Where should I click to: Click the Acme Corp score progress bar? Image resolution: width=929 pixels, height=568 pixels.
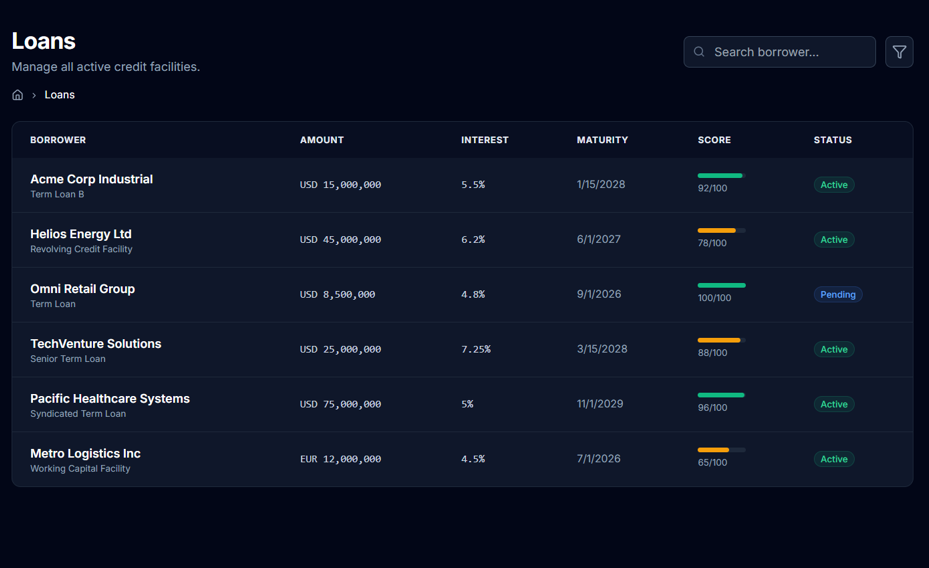pos(721,175)
